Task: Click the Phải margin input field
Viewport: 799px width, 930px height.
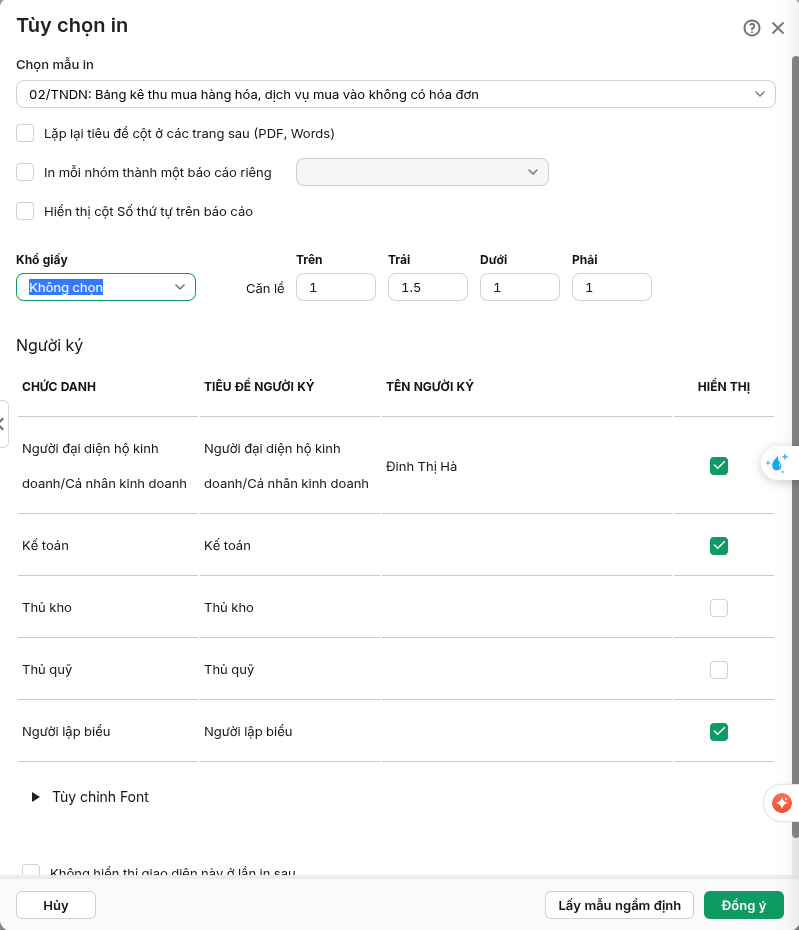Action: 612,287
